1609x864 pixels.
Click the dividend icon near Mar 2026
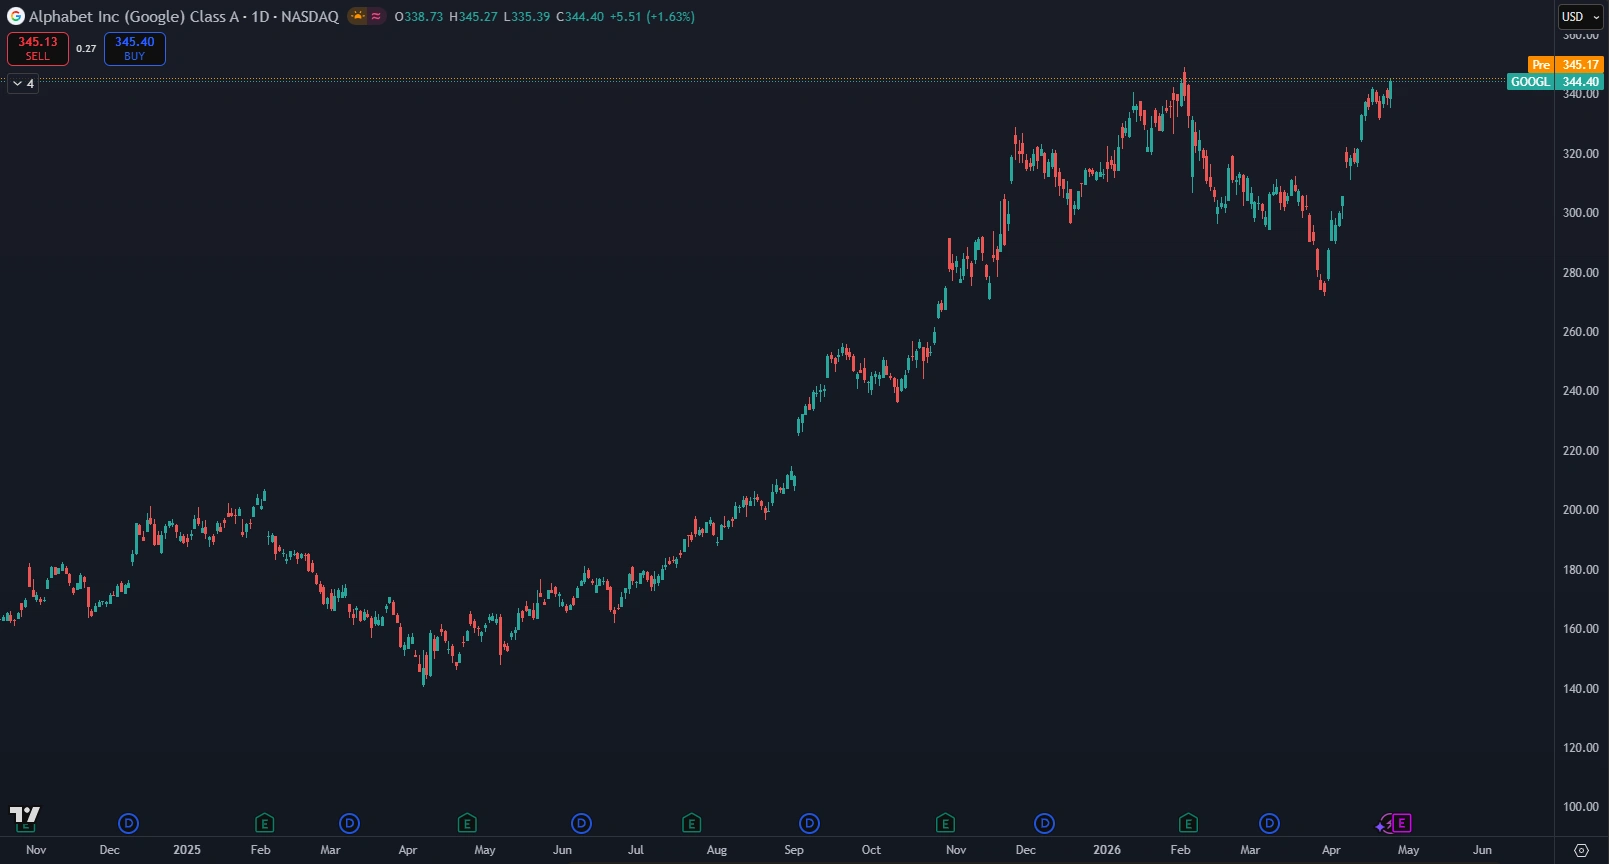(x=1269, y=823)
